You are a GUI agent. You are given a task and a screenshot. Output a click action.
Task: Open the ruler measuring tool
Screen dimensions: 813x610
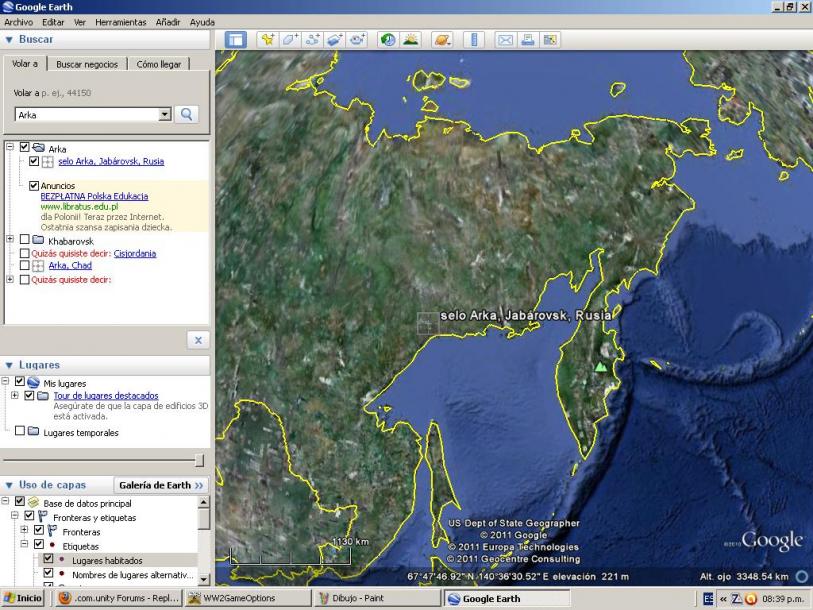tap(473, 40)
